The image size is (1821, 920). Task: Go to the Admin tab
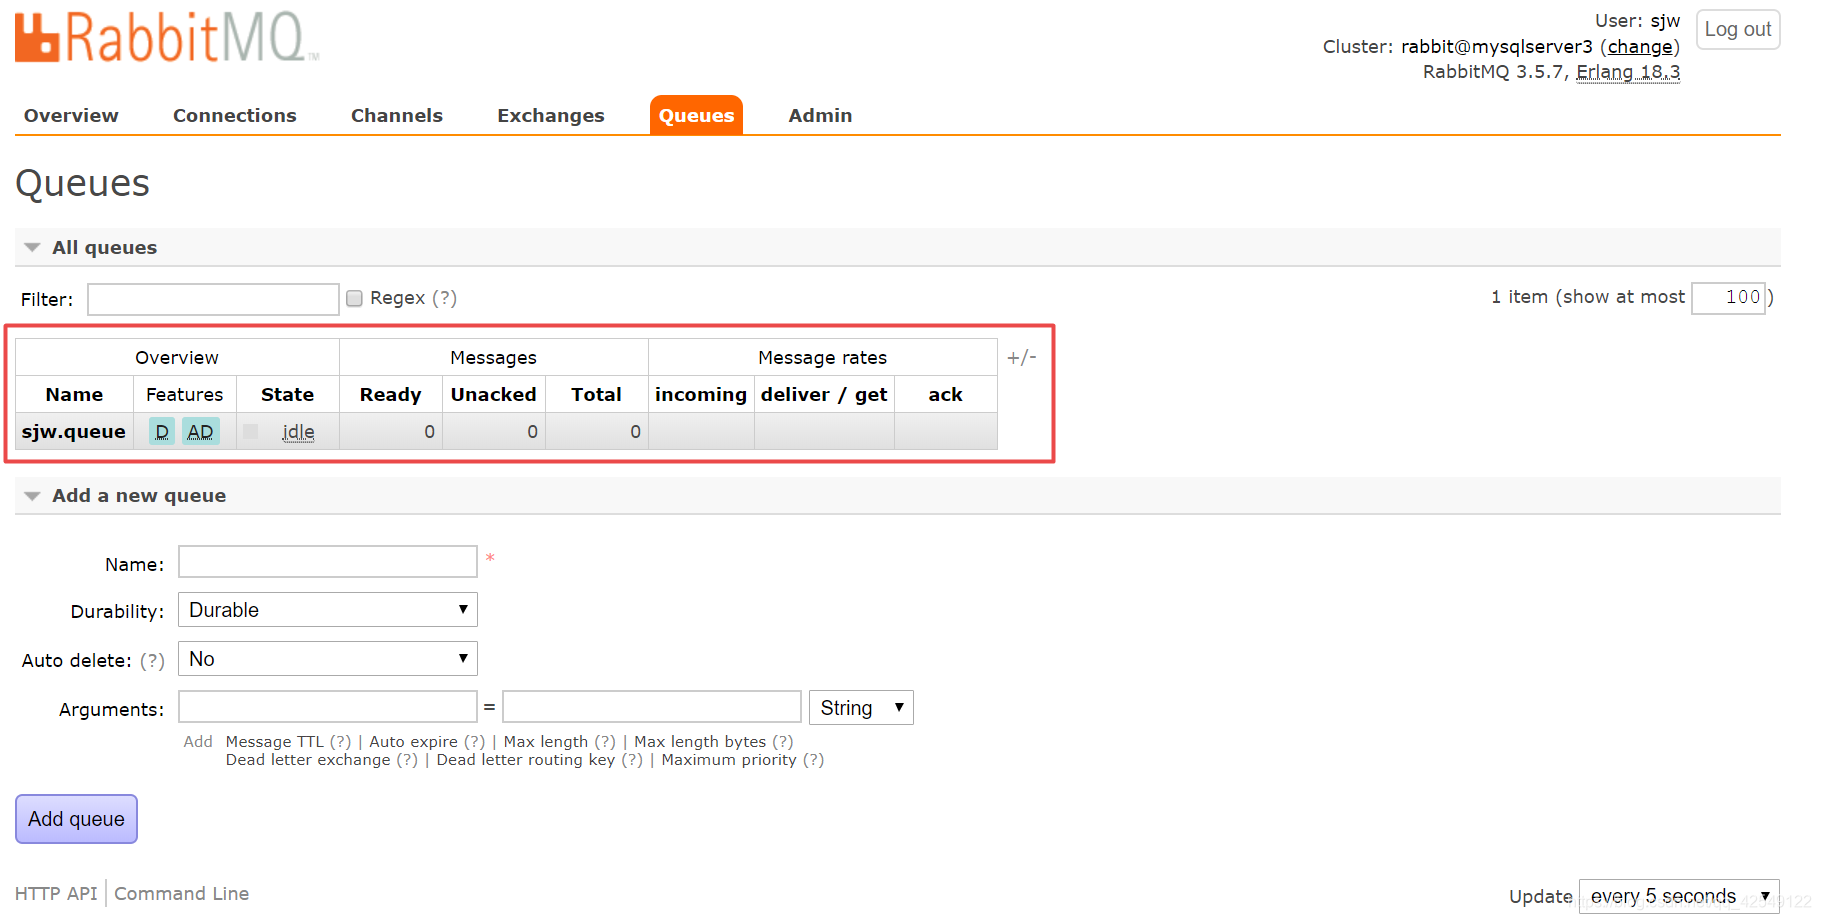point(820,116)
